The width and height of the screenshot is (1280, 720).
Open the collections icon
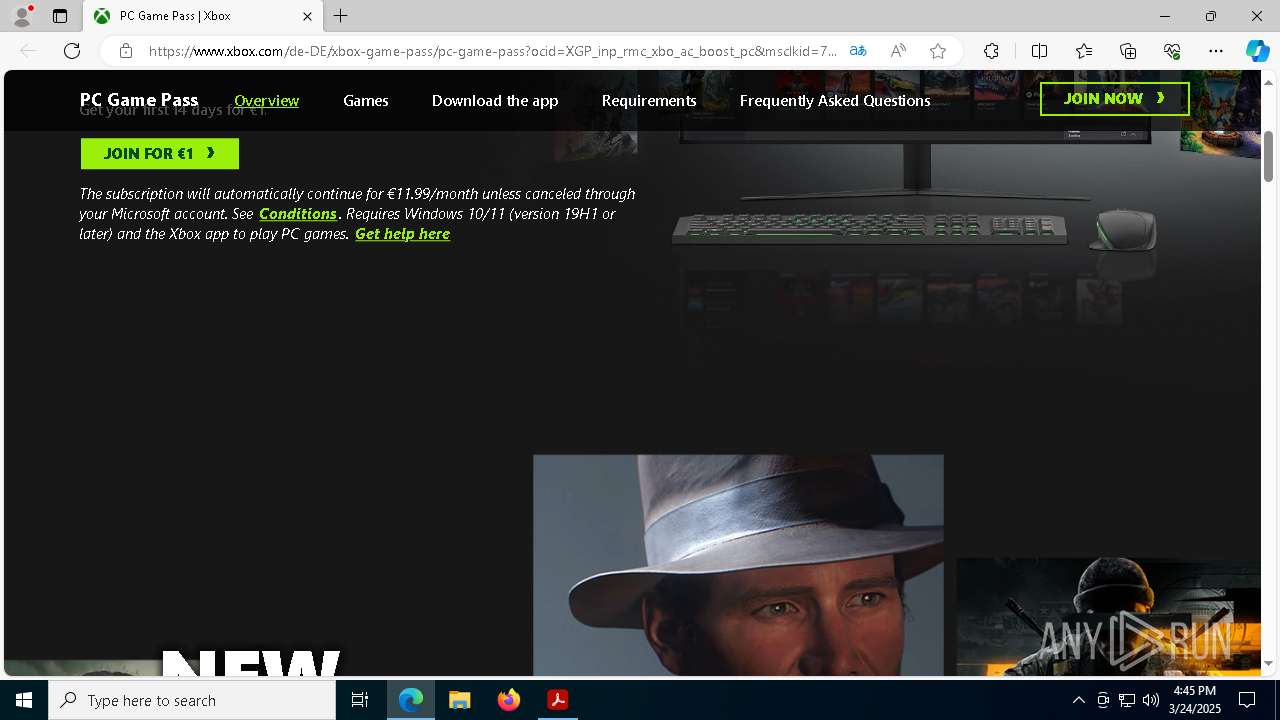pyautogui.click(x=1128, y=51)
